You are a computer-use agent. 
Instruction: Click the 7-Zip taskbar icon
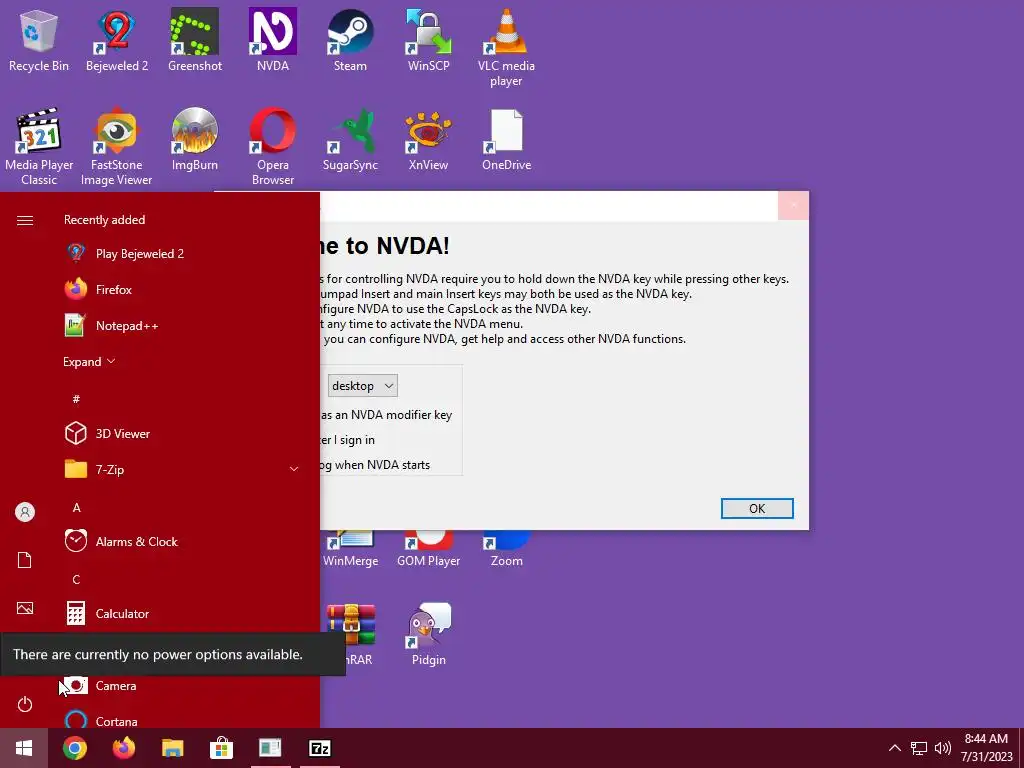click(x=319, y=748)
